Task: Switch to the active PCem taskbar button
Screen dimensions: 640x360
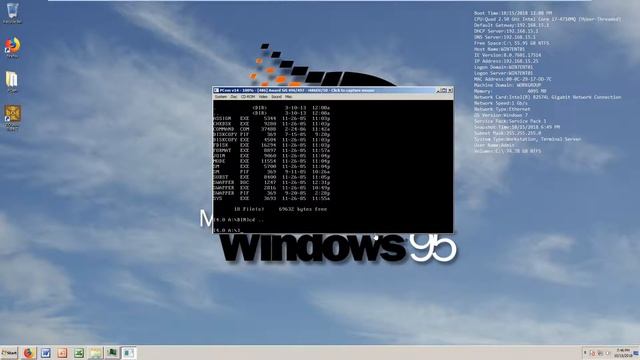Action: pyautogui.click(x=129, y=353)
